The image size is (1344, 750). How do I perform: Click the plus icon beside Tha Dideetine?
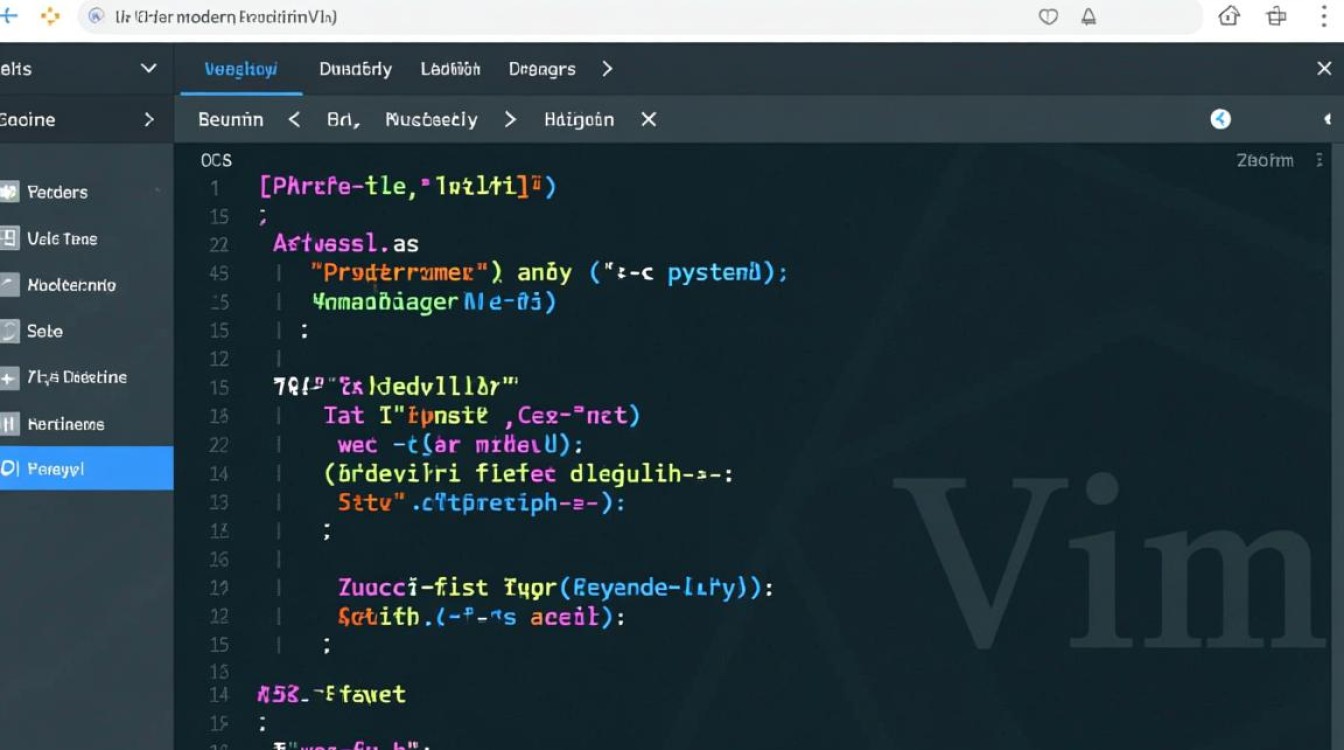(9, 378)
